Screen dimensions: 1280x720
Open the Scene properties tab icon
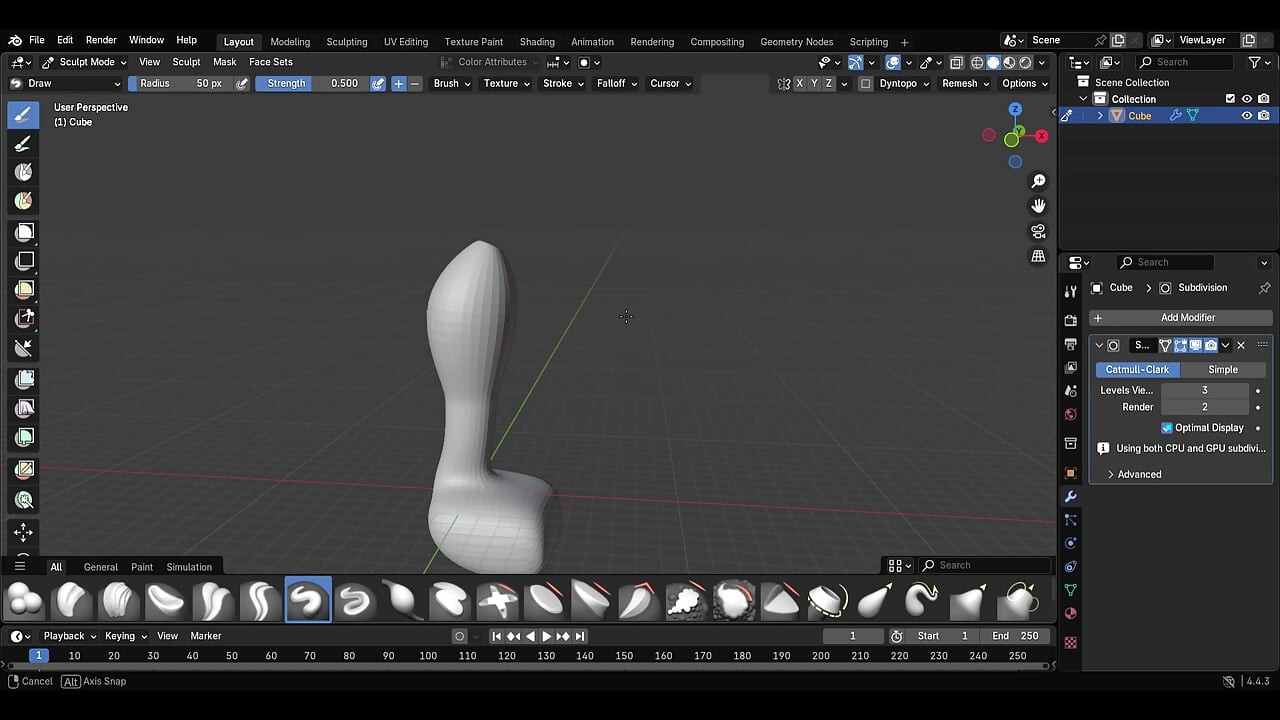tap(1070, 391)
